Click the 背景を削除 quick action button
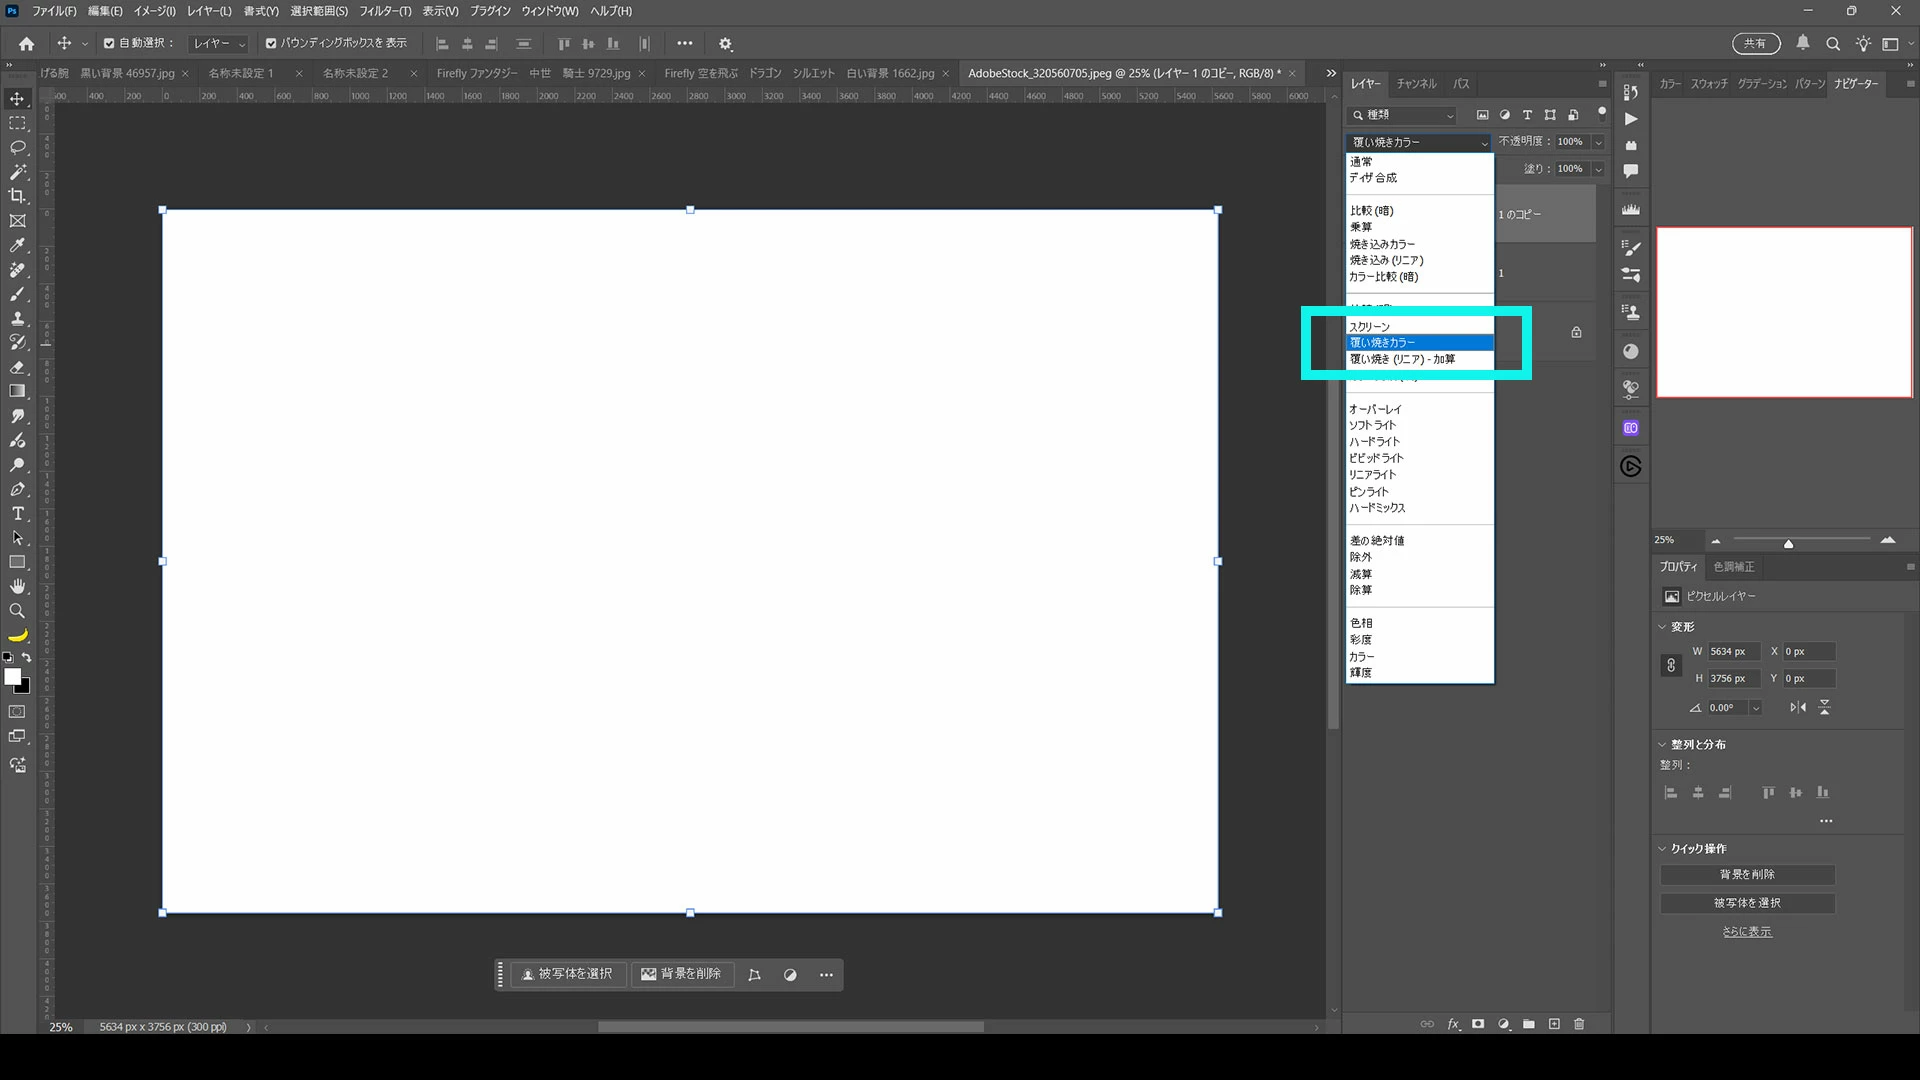This screenshot has width=1920, height=1080. [x=1747, y=874]
